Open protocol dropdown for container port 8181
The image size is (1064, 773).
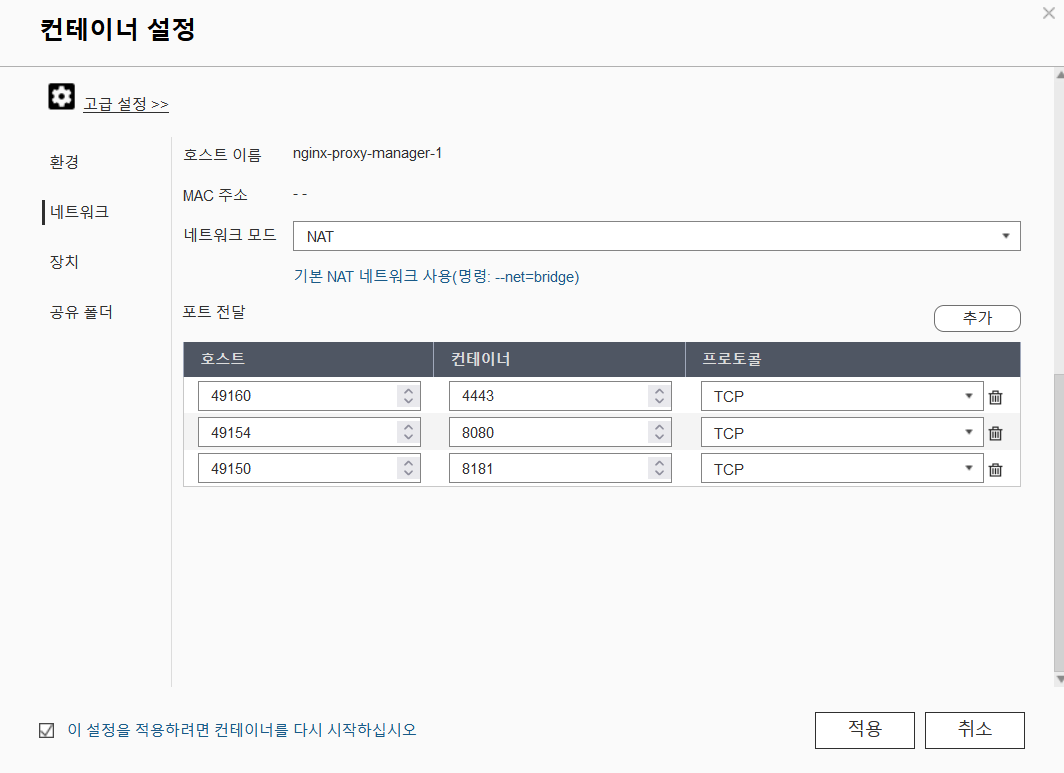(x=841, y=469)
